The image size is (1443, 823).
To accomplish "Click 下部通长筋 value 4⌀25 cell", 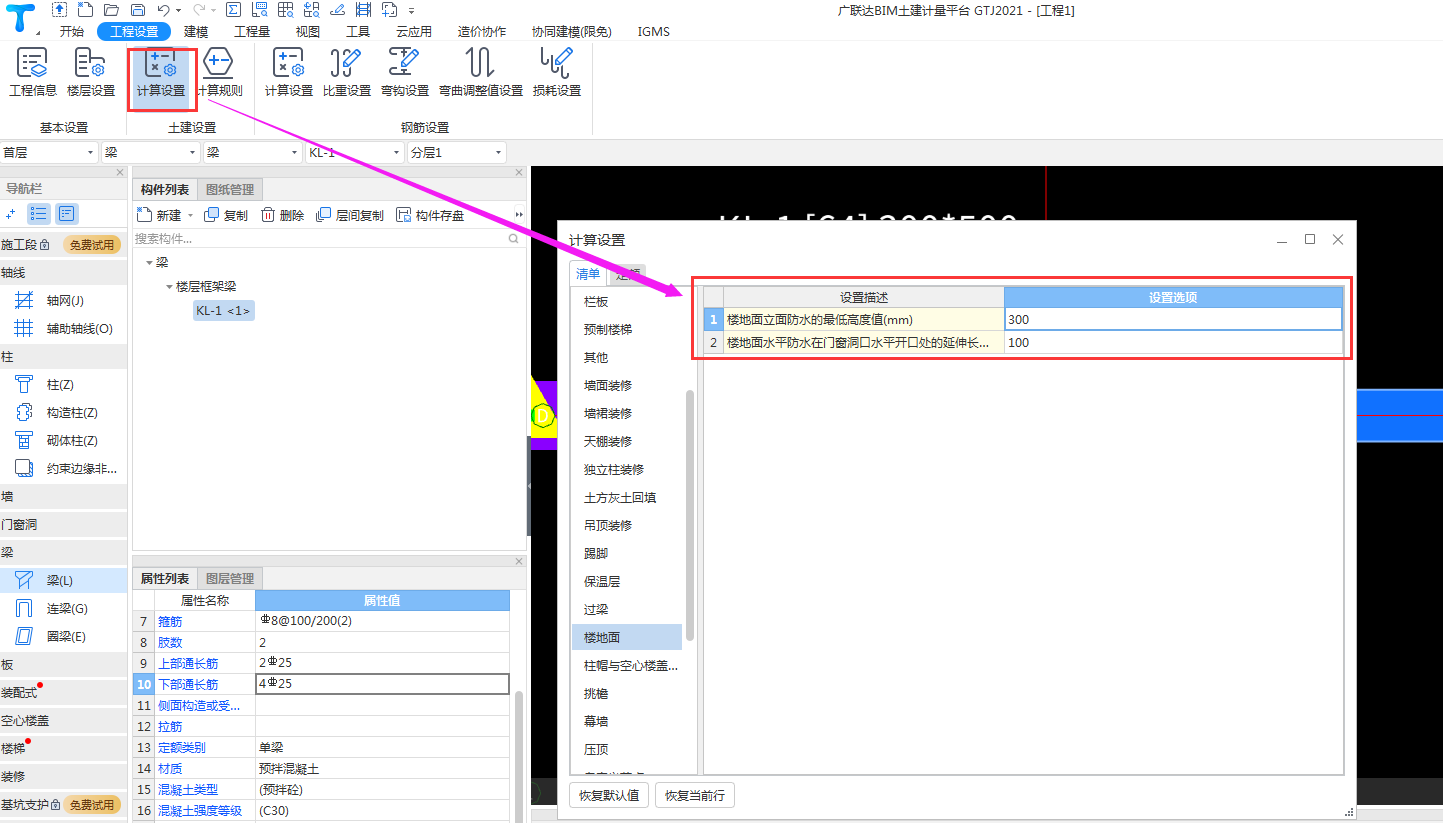I will coord(382,684).
